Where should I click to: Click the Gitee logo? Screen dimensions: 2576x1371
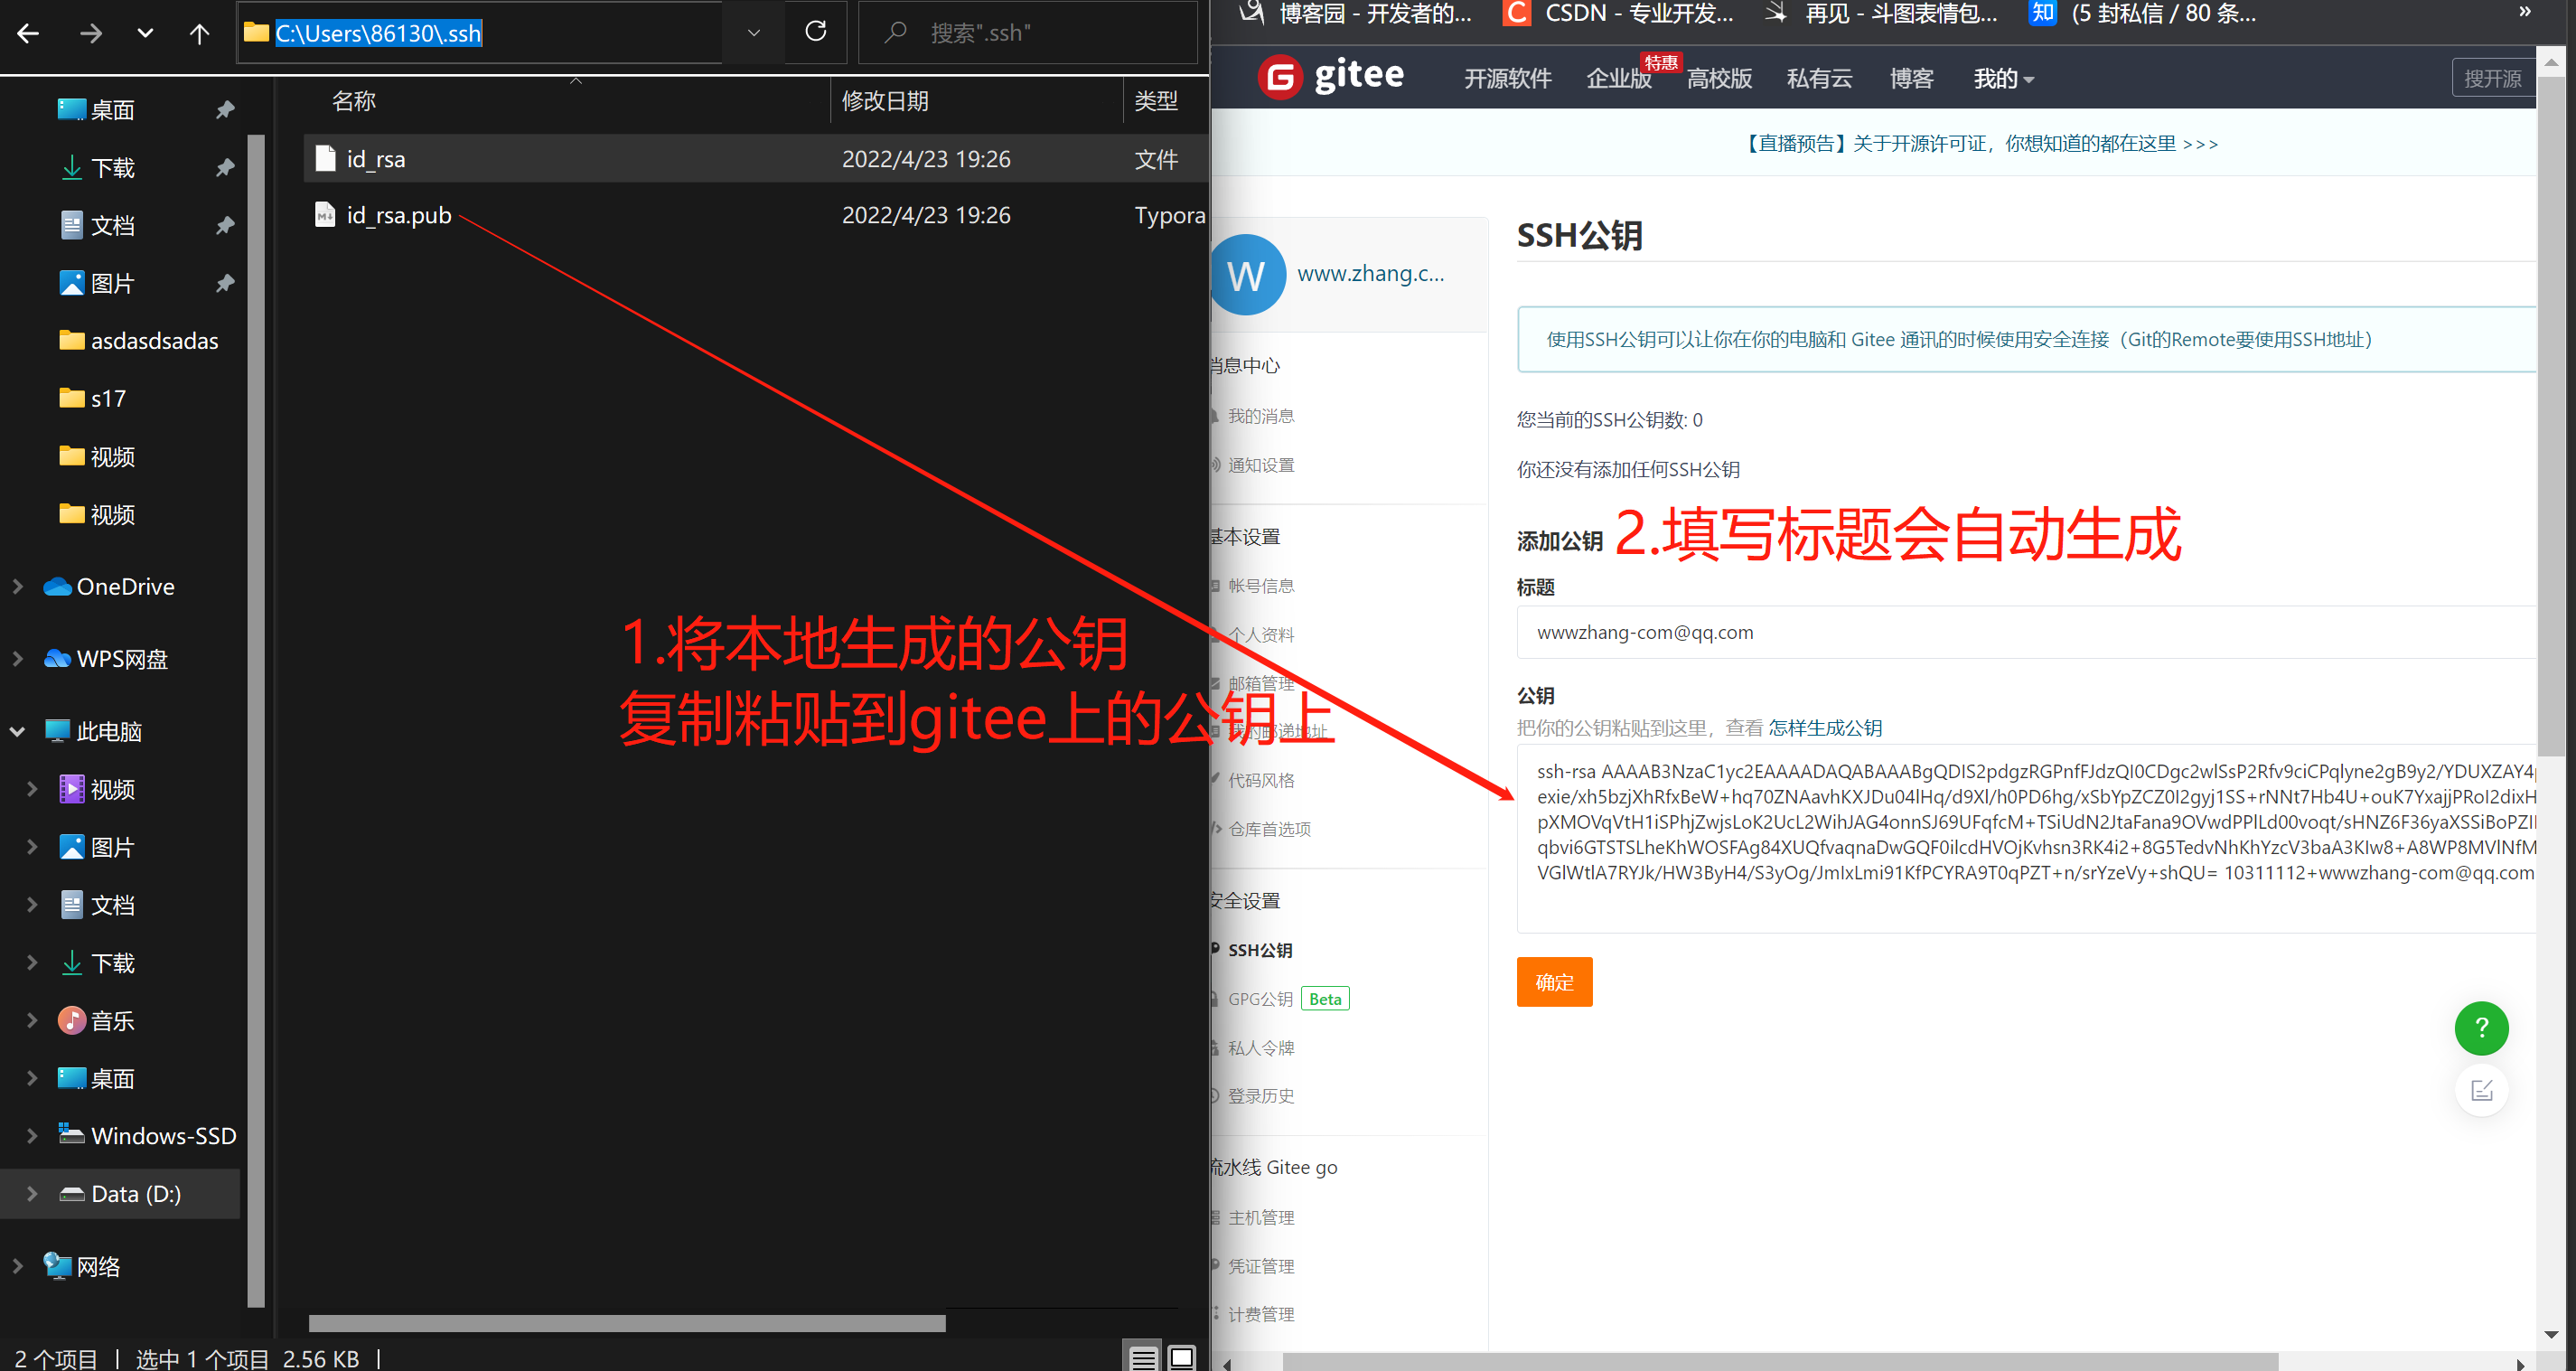pyautogui.click(x=1331, y=77)
